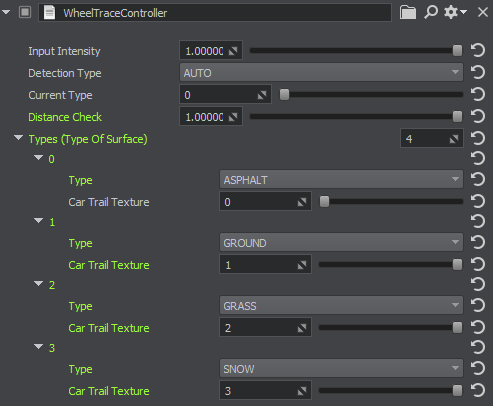Collapse the Types (Type Of Surface) list
Image resolution: width=493 pixels, height=406 pixels.
click(18, 138)
